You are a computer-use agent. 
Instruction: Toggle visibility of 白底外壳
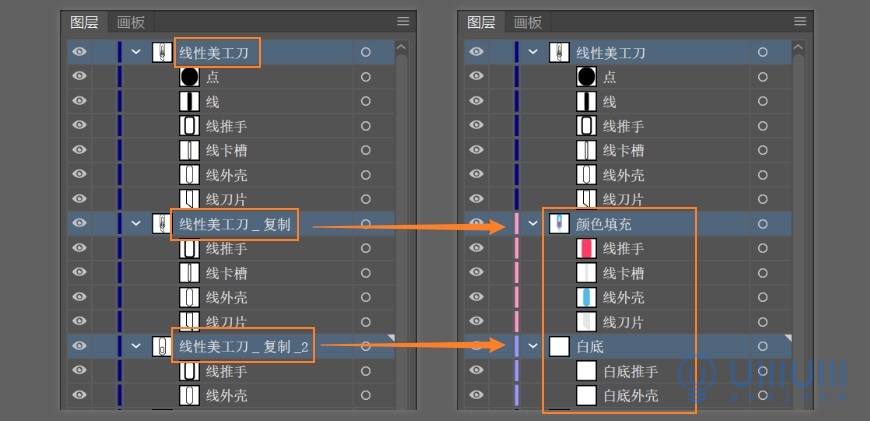coord(477,394)
